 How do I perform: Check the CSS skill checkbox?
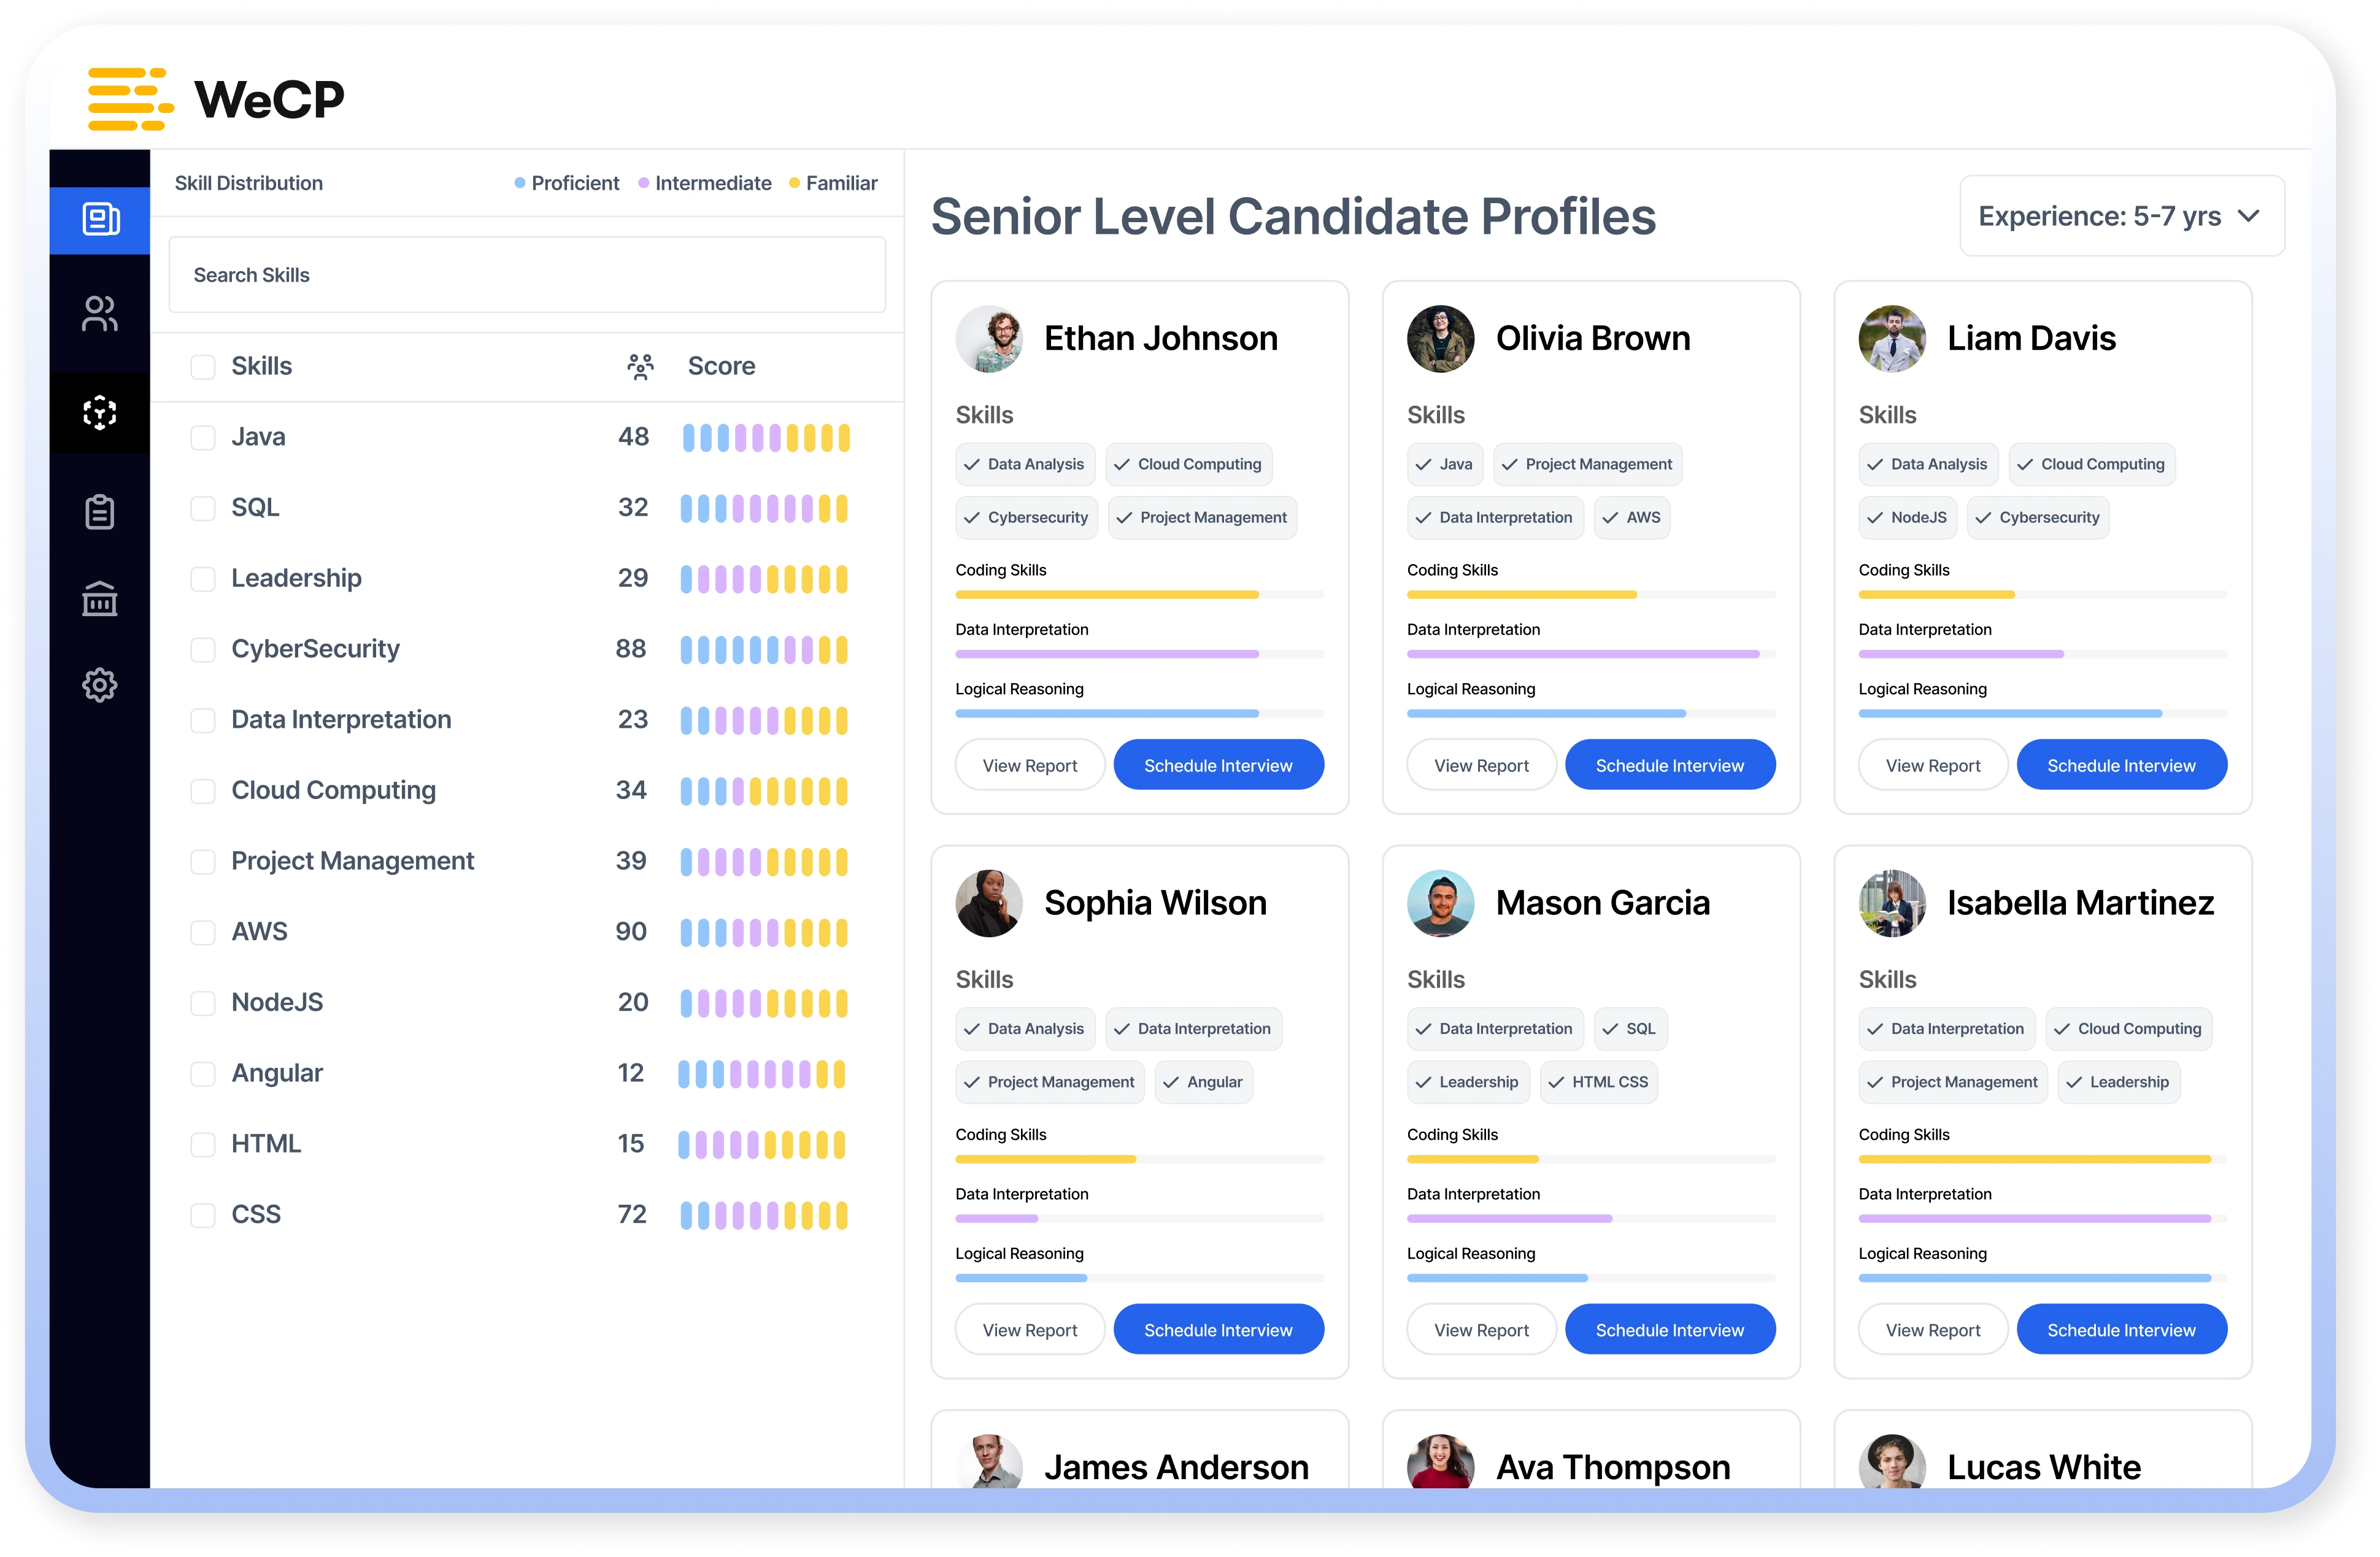click(203, 1215)
